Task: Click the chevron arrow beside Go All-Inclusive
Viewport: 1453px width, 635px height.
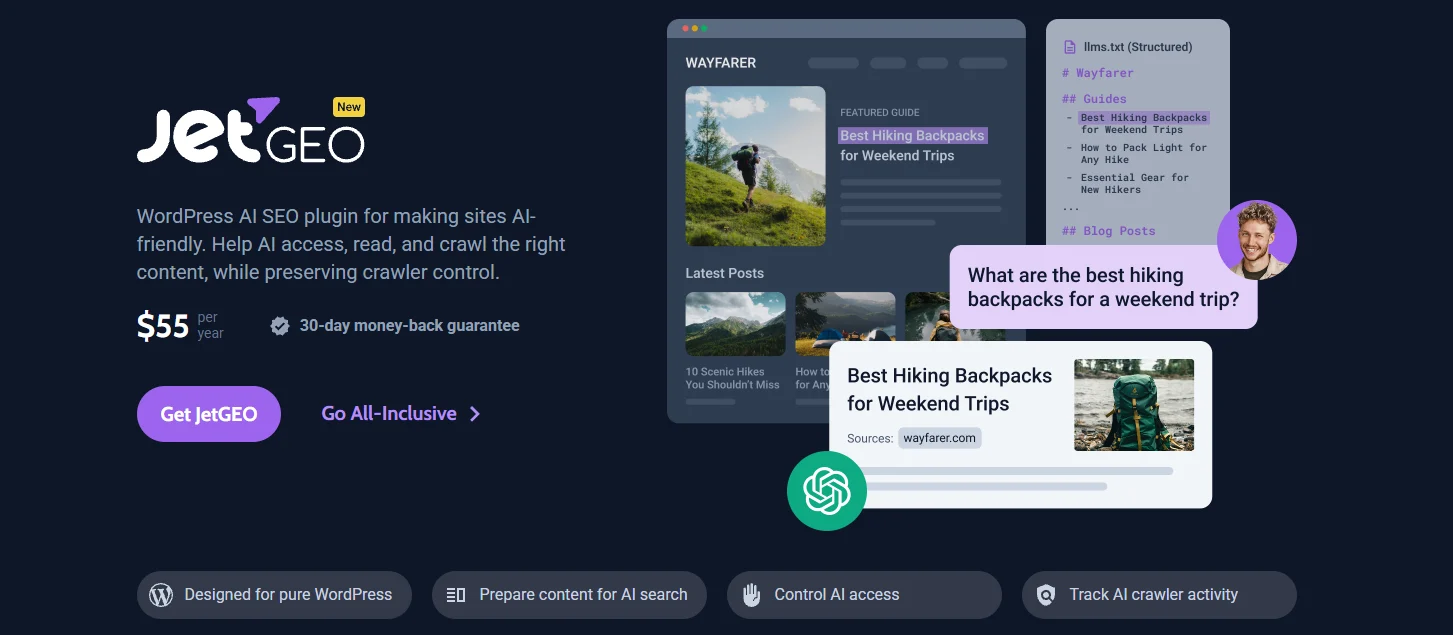Action: click(475, 414)
